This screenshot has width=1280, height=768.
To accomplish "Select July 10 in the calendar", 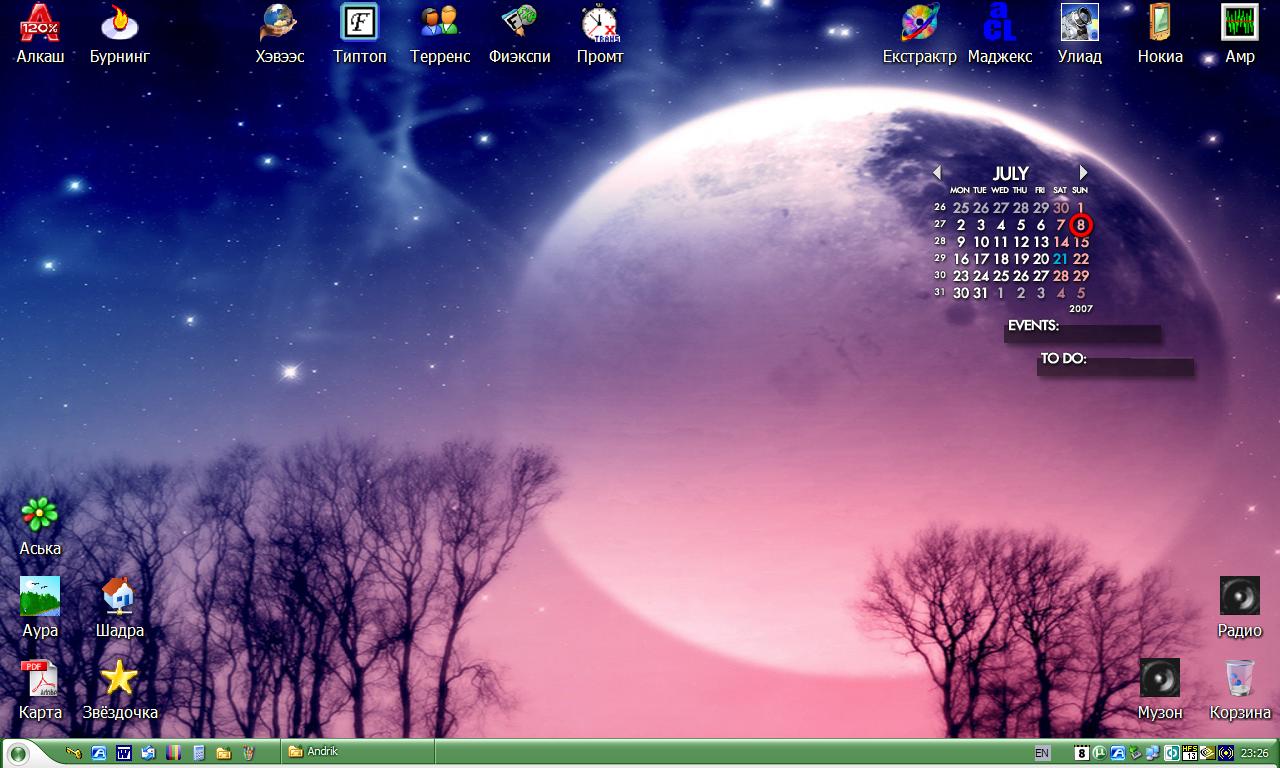I will (981, 242).
